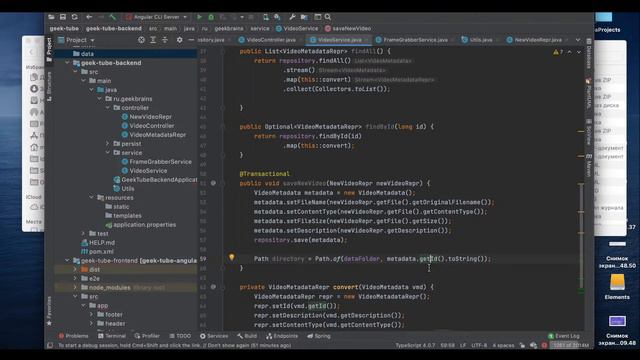Click the Open folder toolbar icon
Screen dimensions: 640x360
click(x=51, y=17)
